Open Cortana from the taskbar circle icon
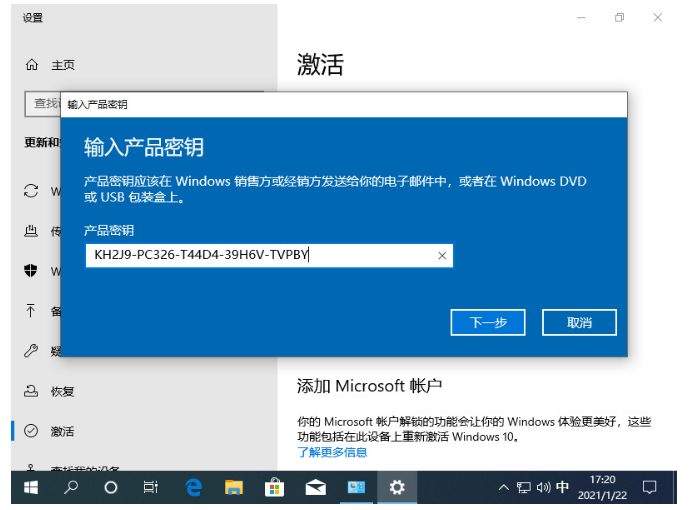Viewport: 693px width, 510px height. pos(111,487)
